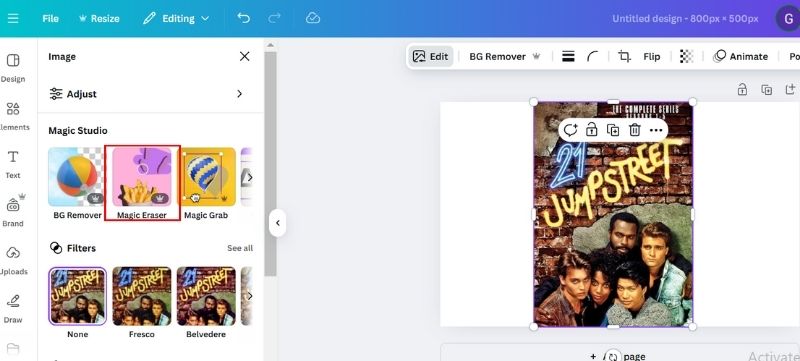Click See all filters link

tap(240, 248)
